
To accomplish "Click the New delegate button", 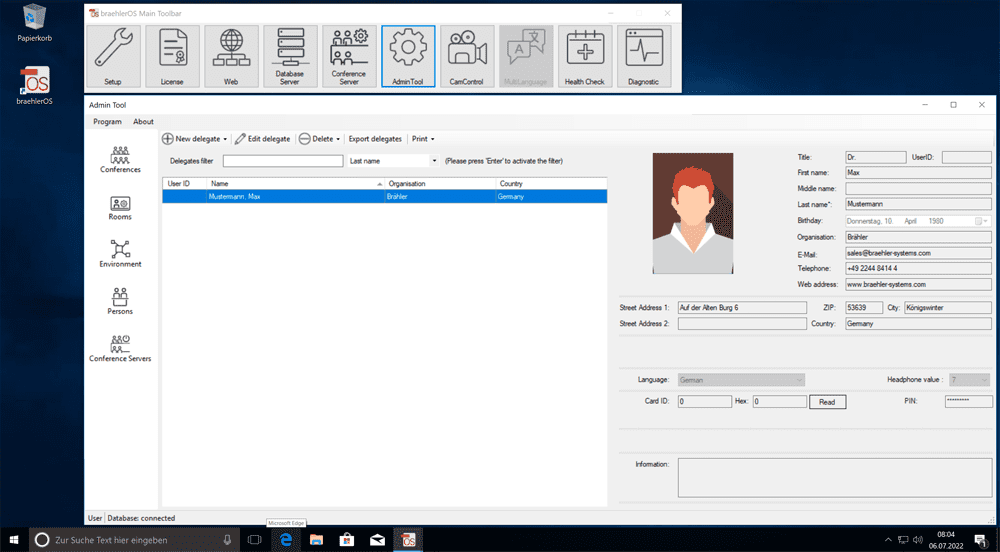I will [191, 139].
